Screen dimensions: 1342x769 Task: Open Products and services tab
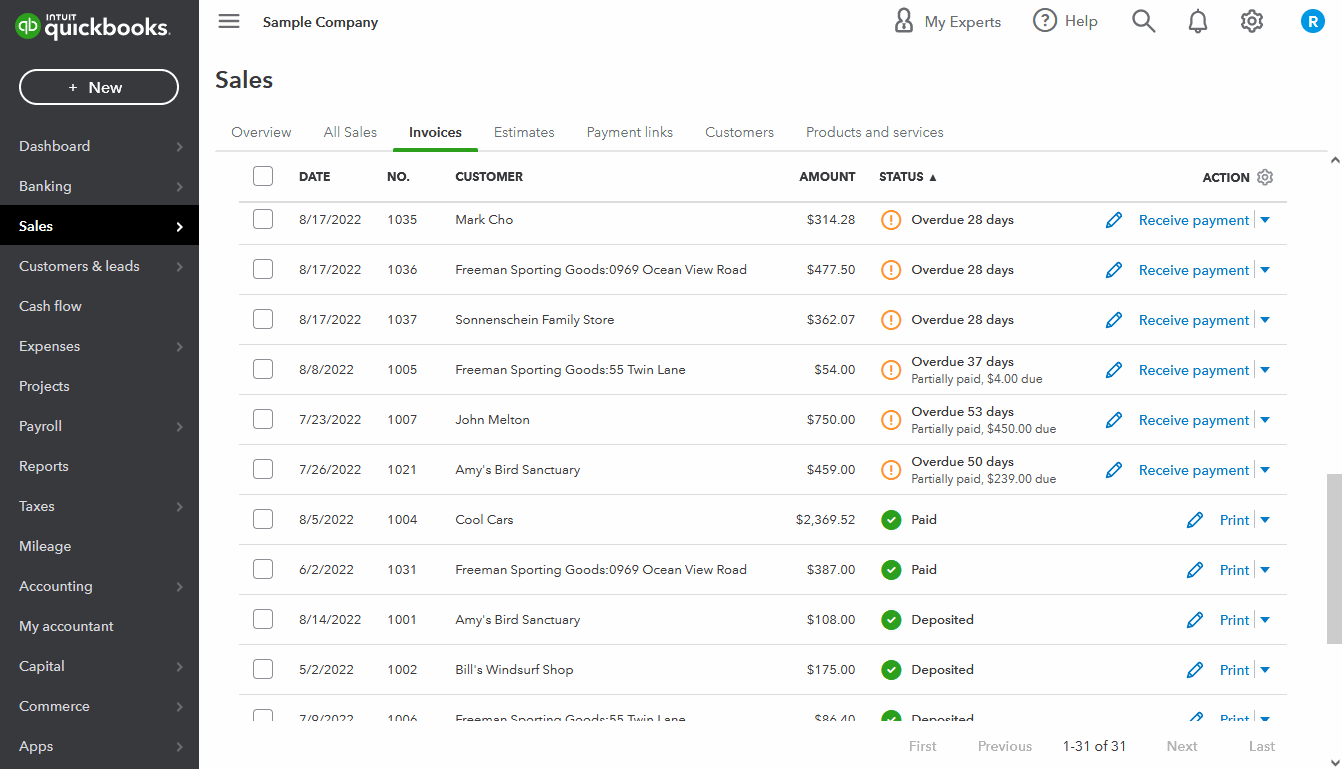point(875,132)
